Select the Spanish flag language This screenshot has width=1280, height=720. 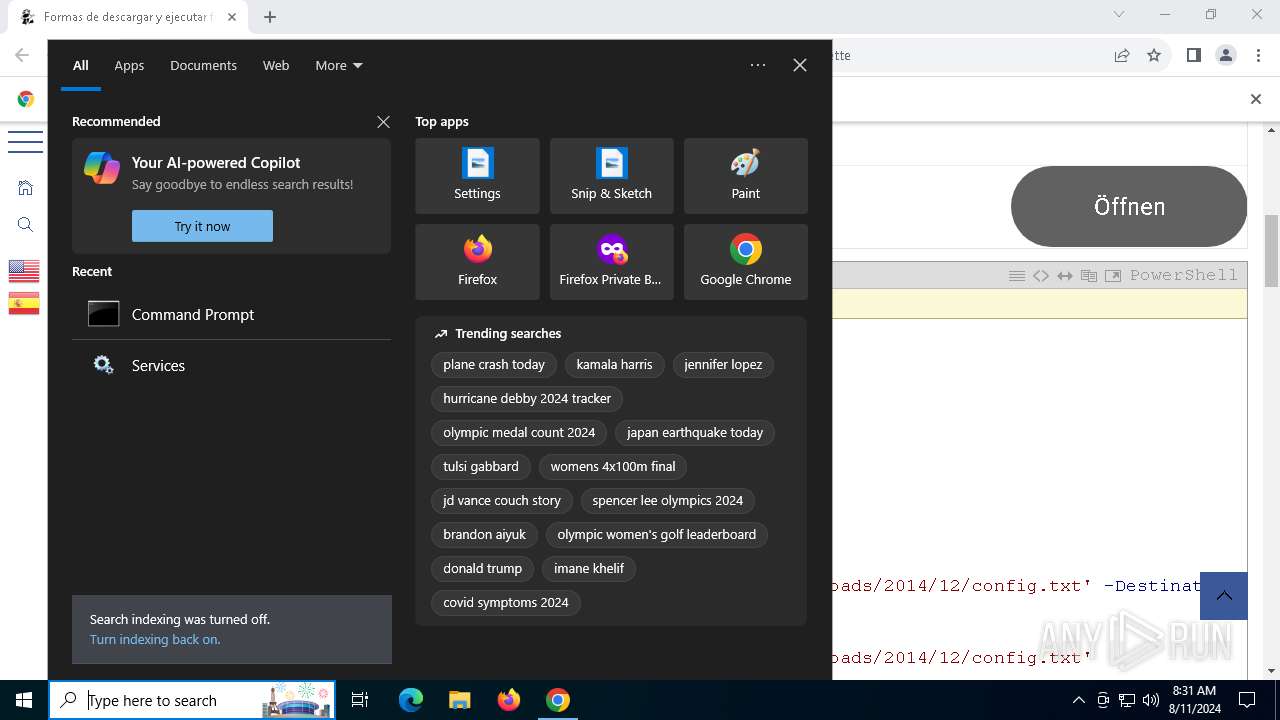24,303
